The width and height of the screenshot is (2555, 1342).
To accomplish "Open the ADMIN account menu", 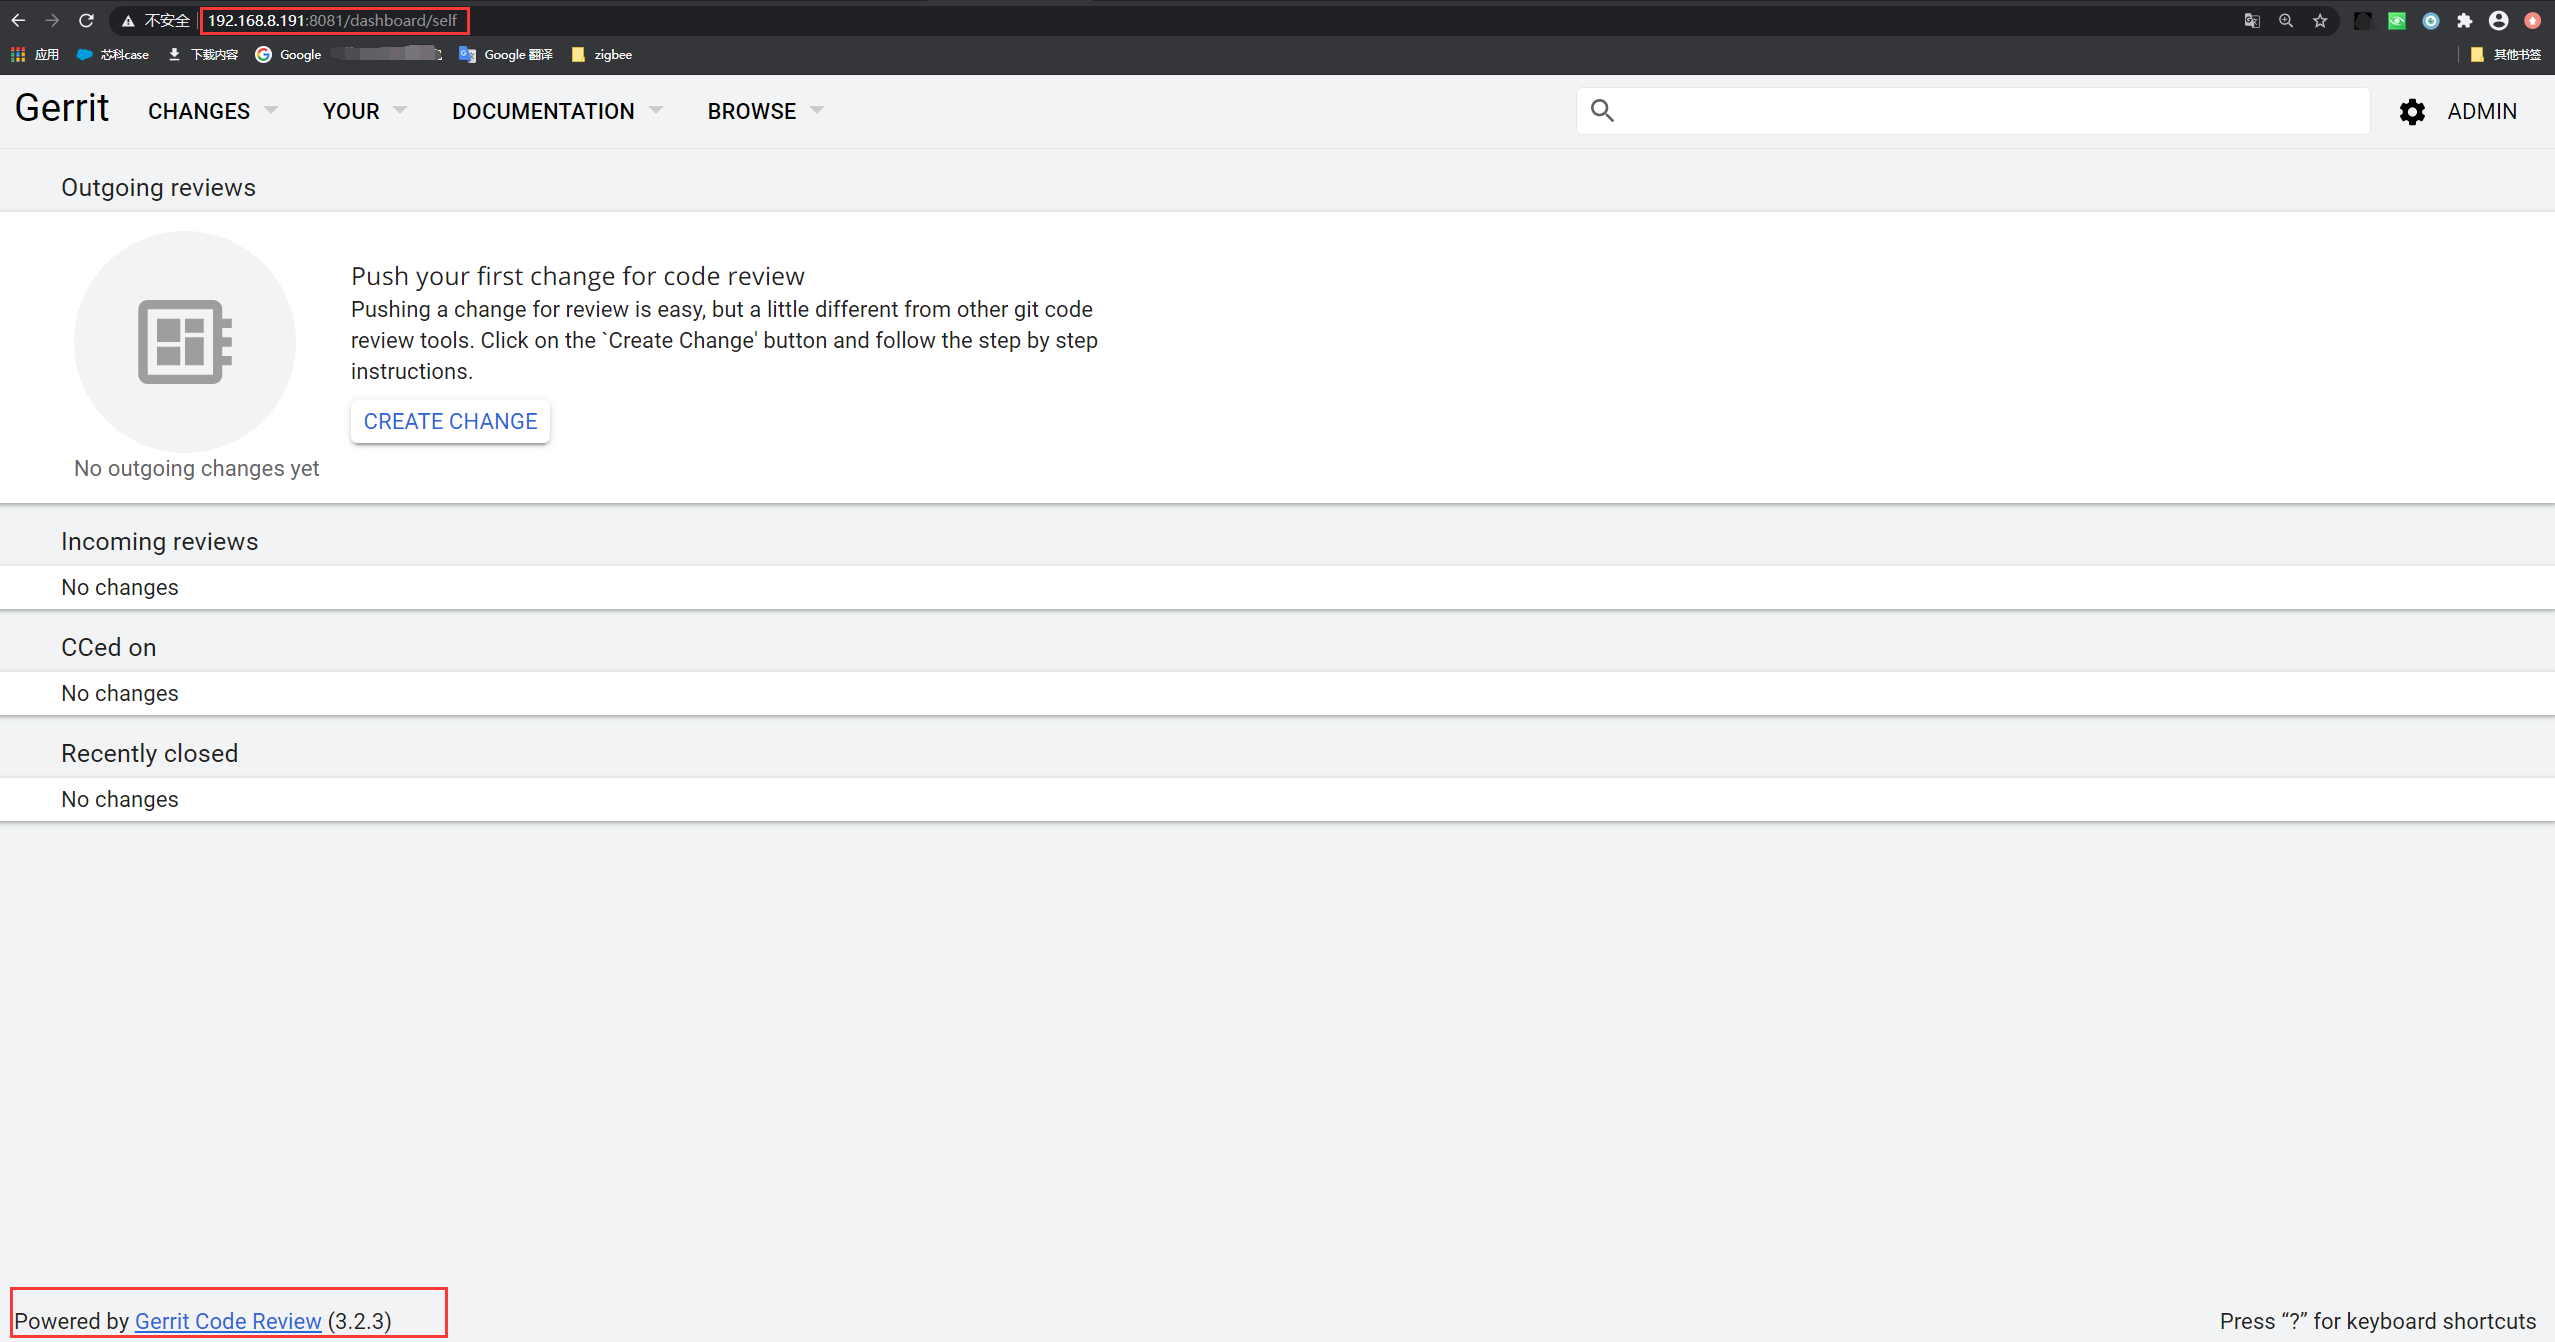I will click(x=2483, y=111).
